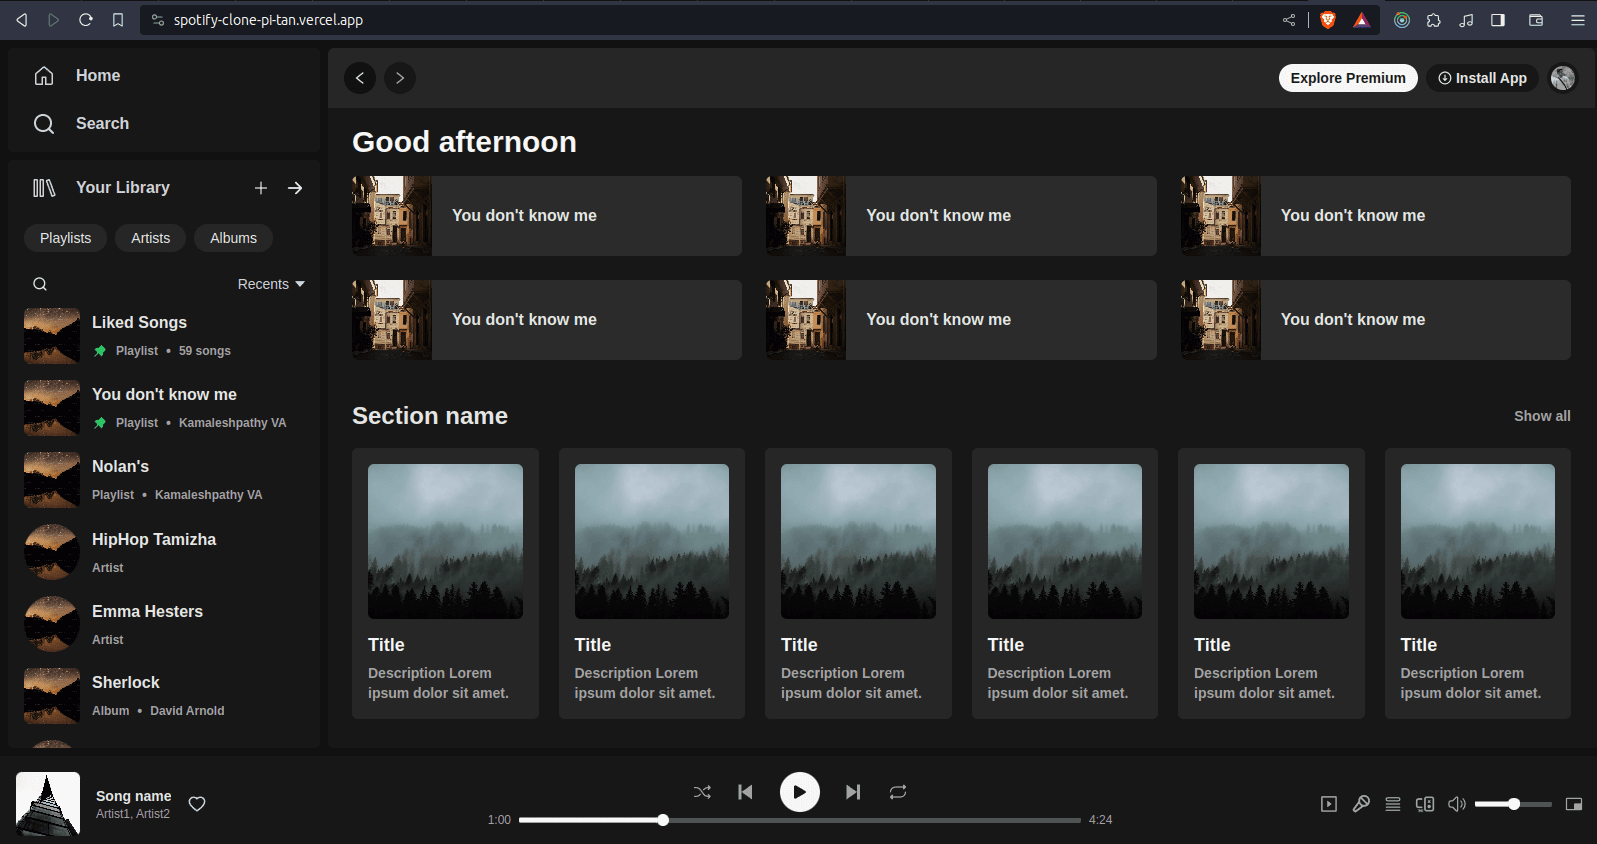Search within Your Library
Viewport: 1597px width, 844px height.
click(40, 284)
